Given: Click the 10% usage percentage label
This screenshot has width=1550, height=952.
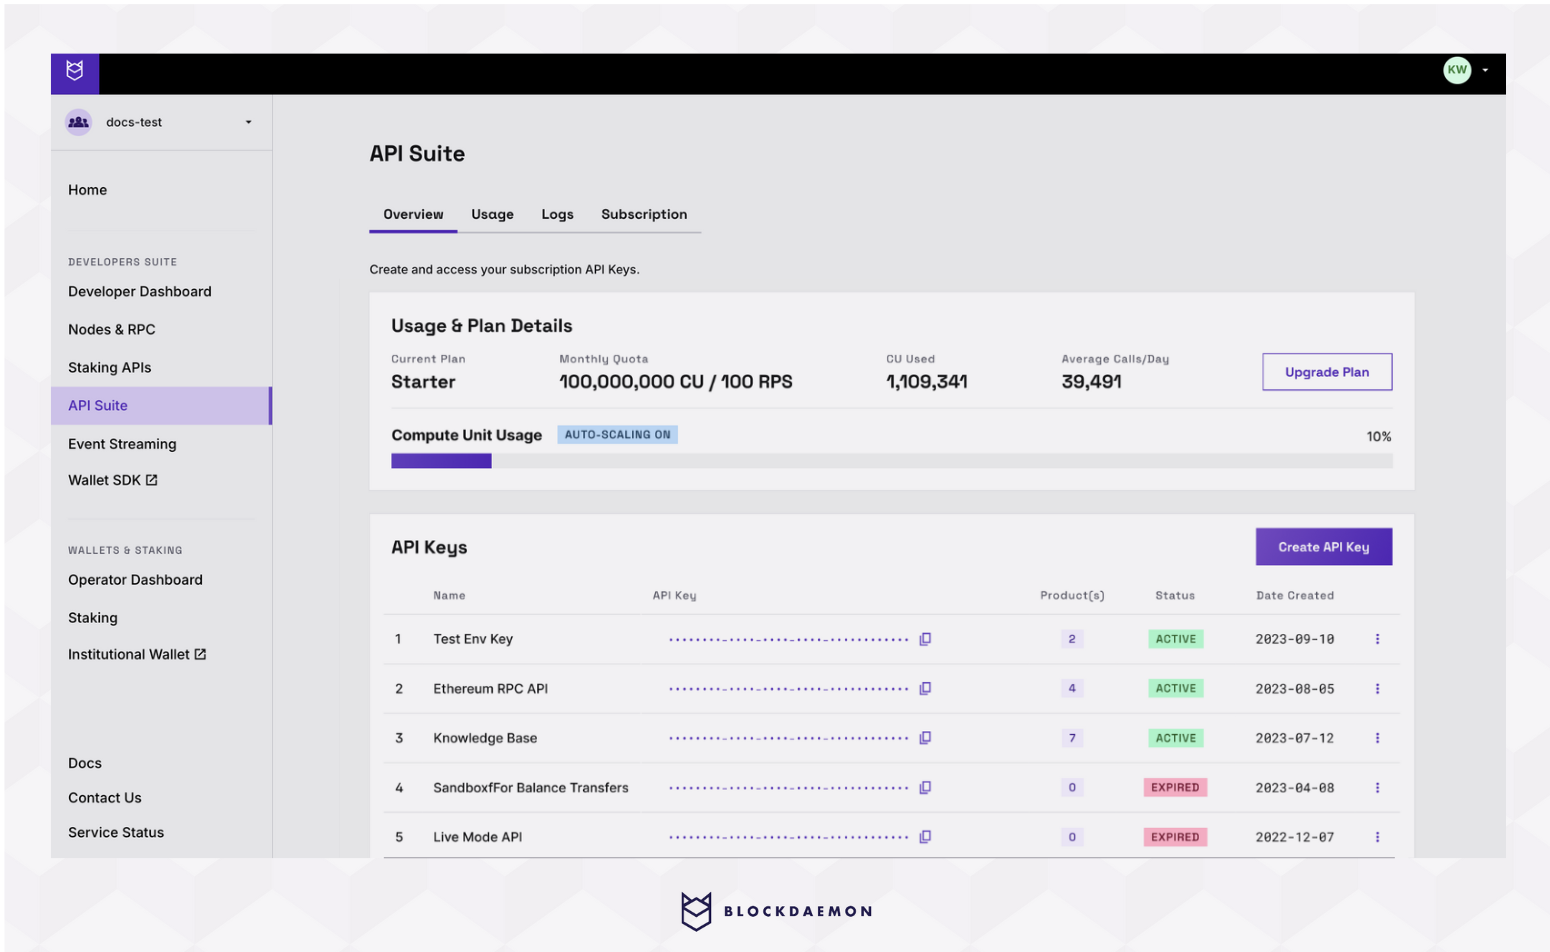Looking at the screenshot, I should (1379, 437).
